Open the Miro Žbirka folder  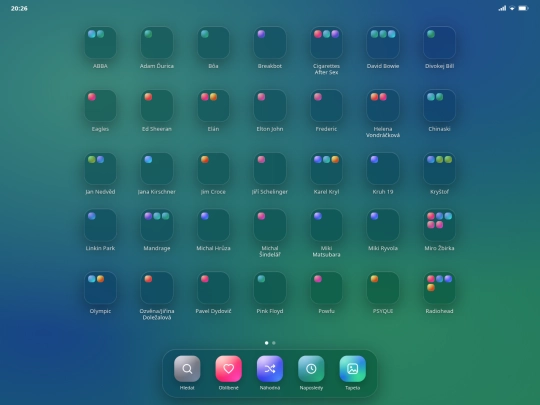point(439,225)
